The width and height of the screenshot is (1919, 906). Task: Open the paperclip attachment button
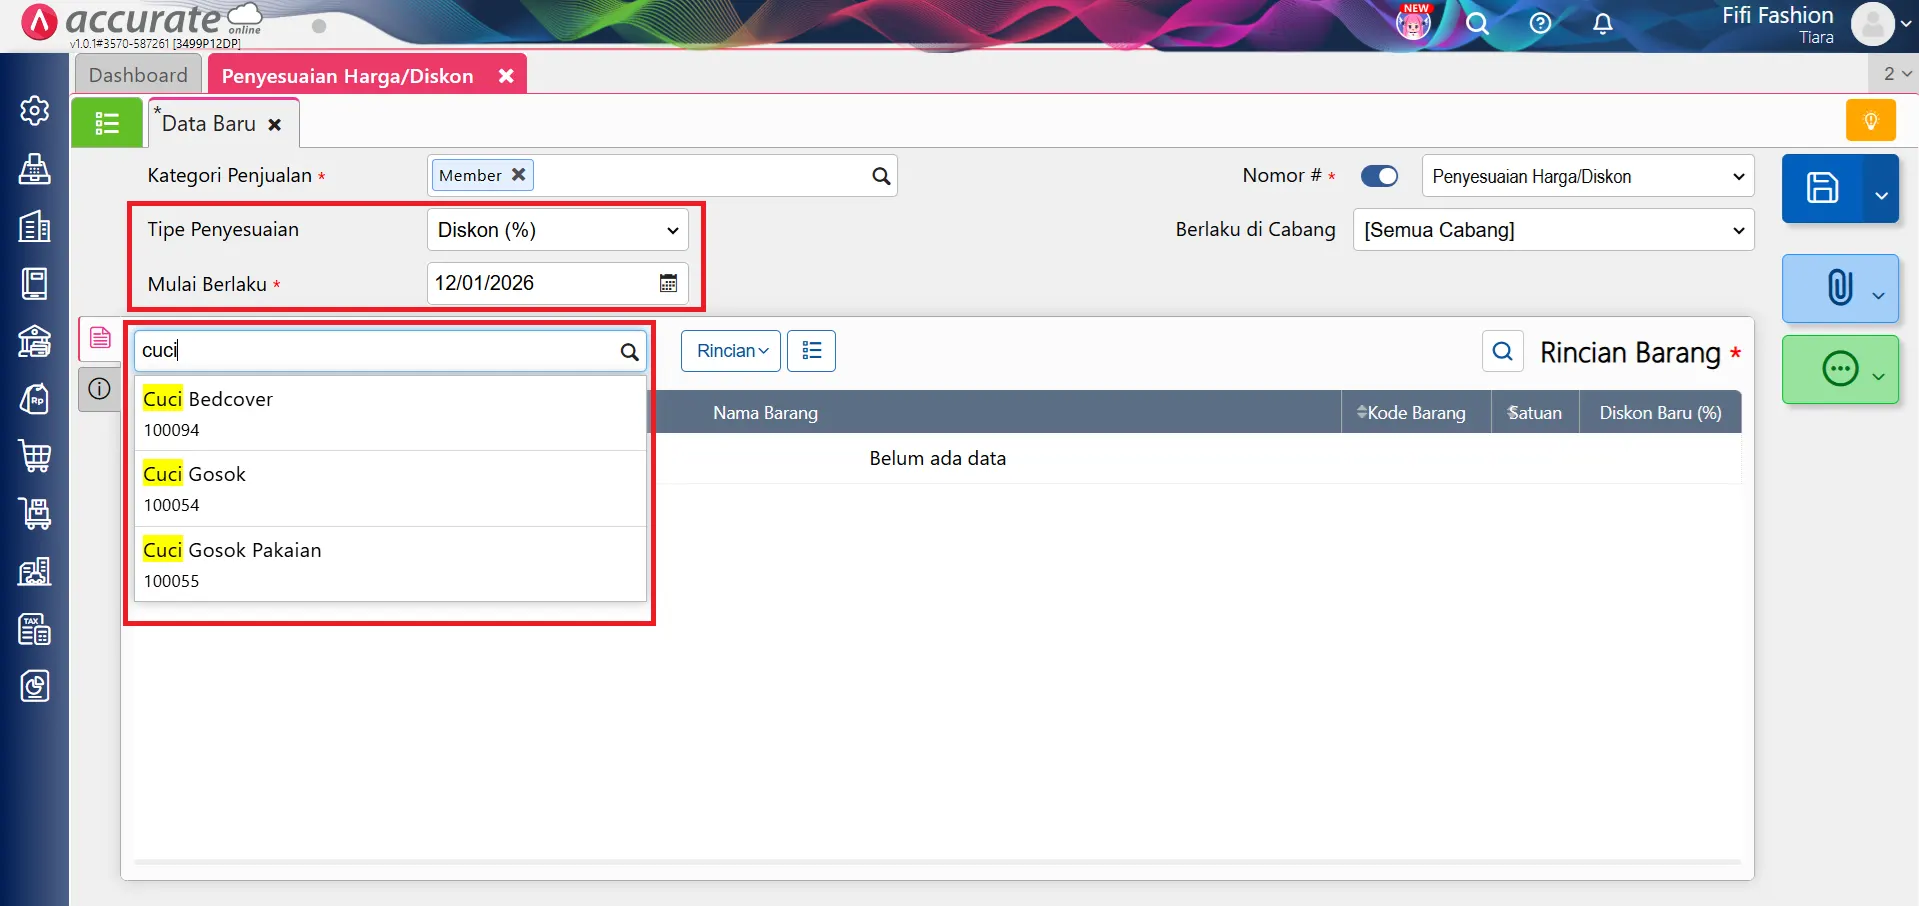click(1839, 288)
